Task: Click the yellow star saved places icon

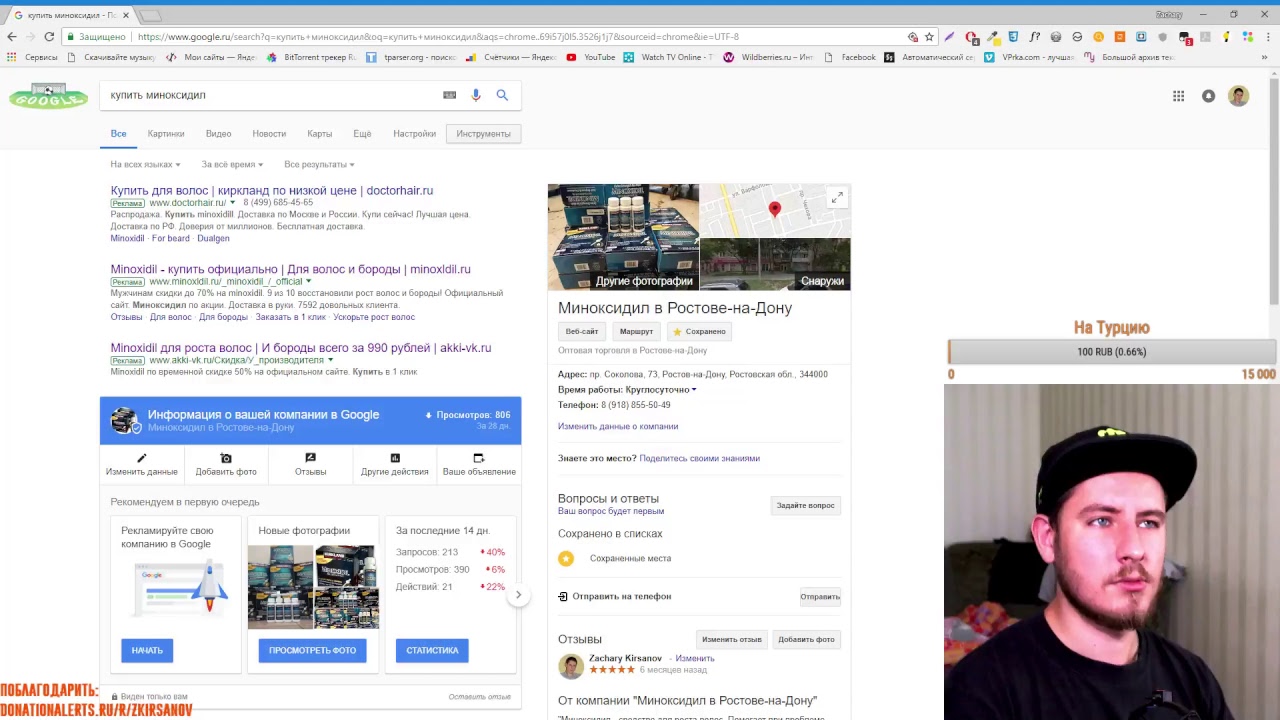Action: pos(566,558)
